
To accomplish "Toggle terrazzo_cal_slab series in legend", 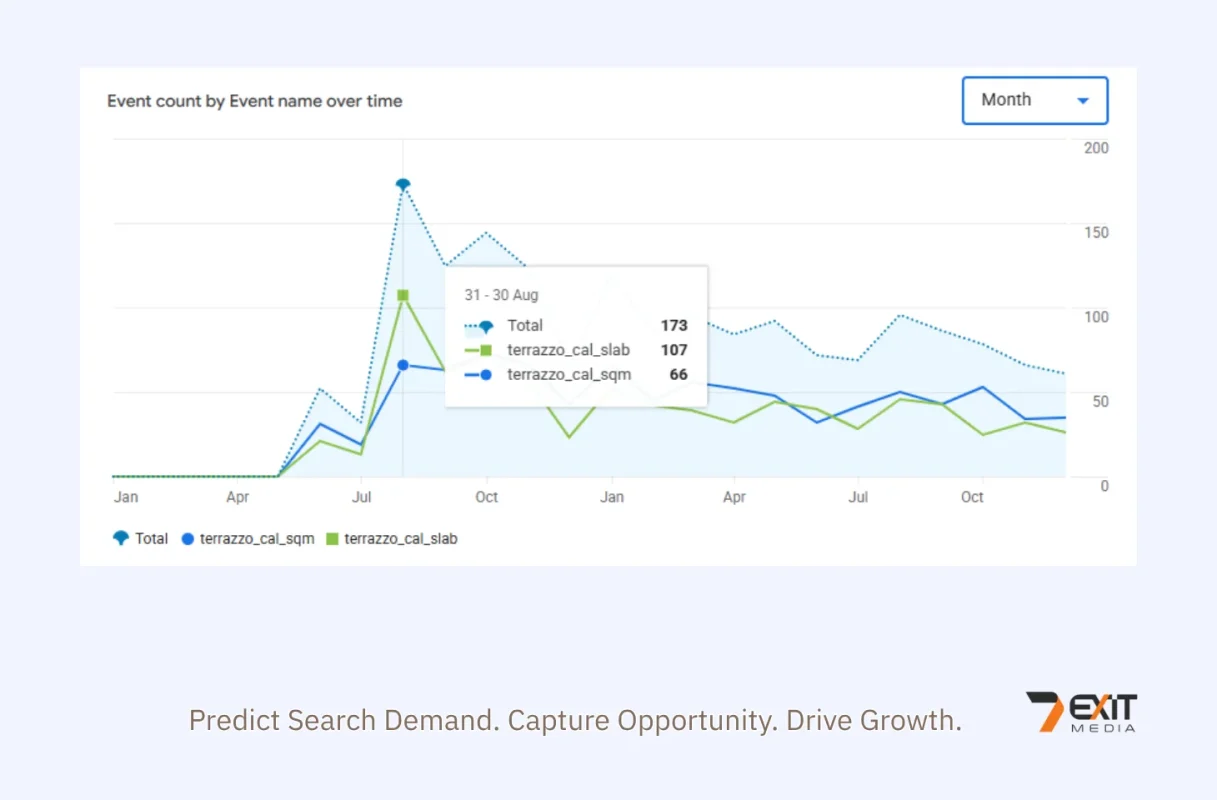I will (x=392, y=538).
